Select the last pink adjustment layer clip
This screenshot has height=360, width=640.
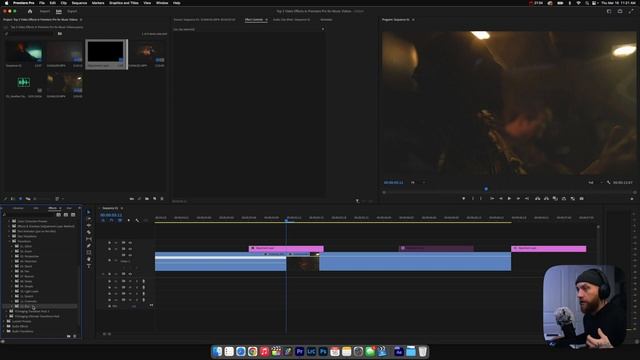[549, 249]
